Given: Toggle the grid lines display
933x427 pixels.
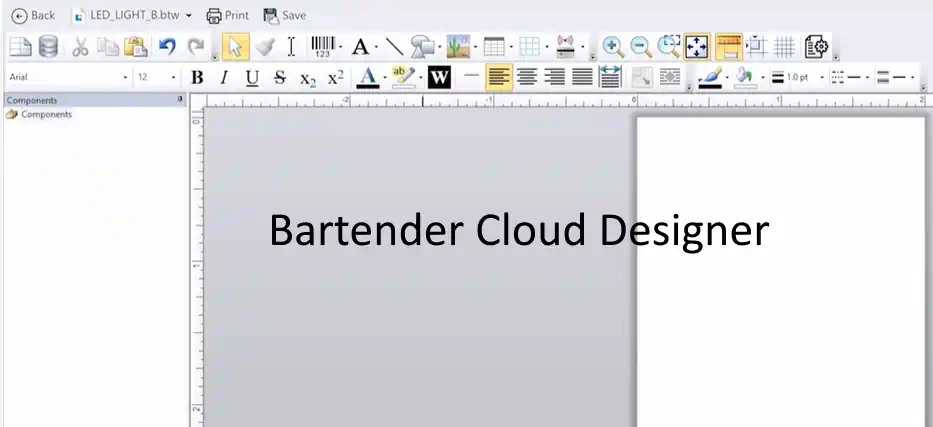Looking at the screenshot, I should coord(784,46).
